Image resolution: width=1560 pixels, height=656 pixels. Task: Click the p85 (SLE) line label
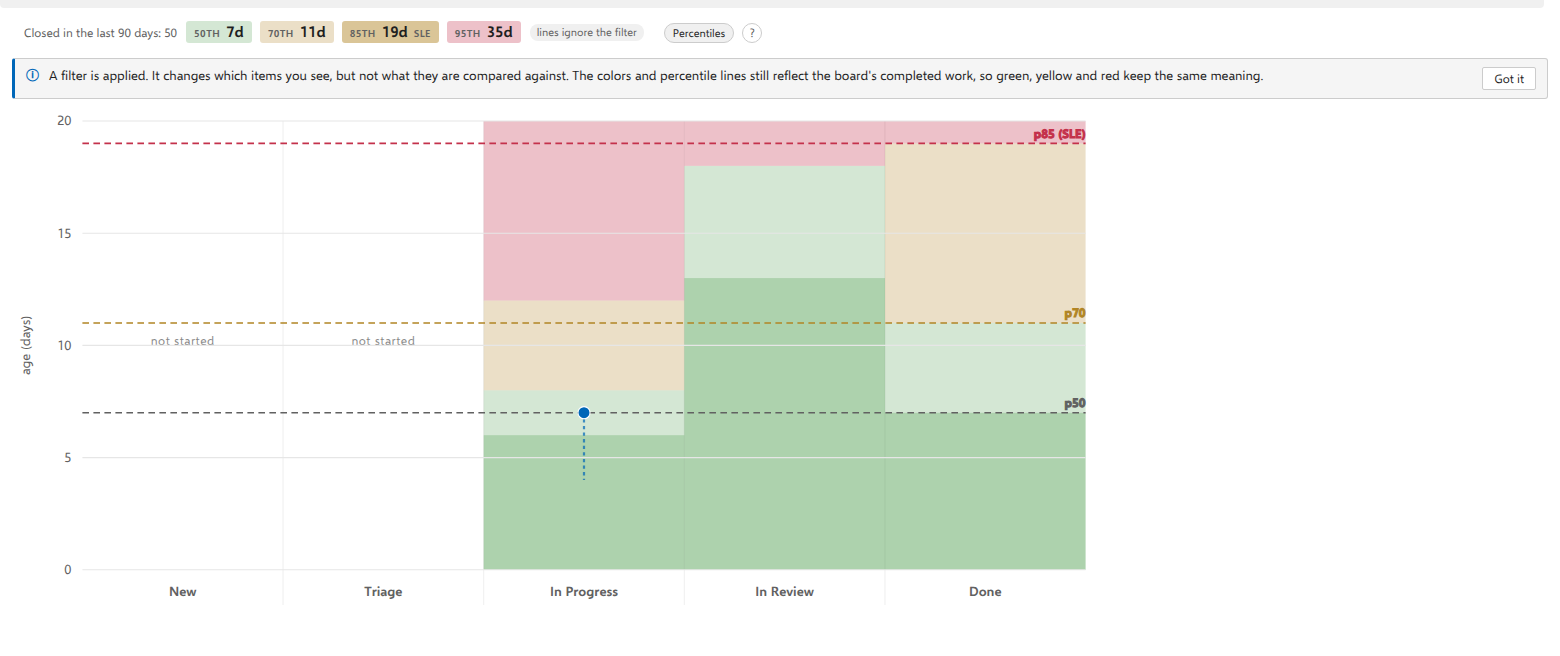1059,134
